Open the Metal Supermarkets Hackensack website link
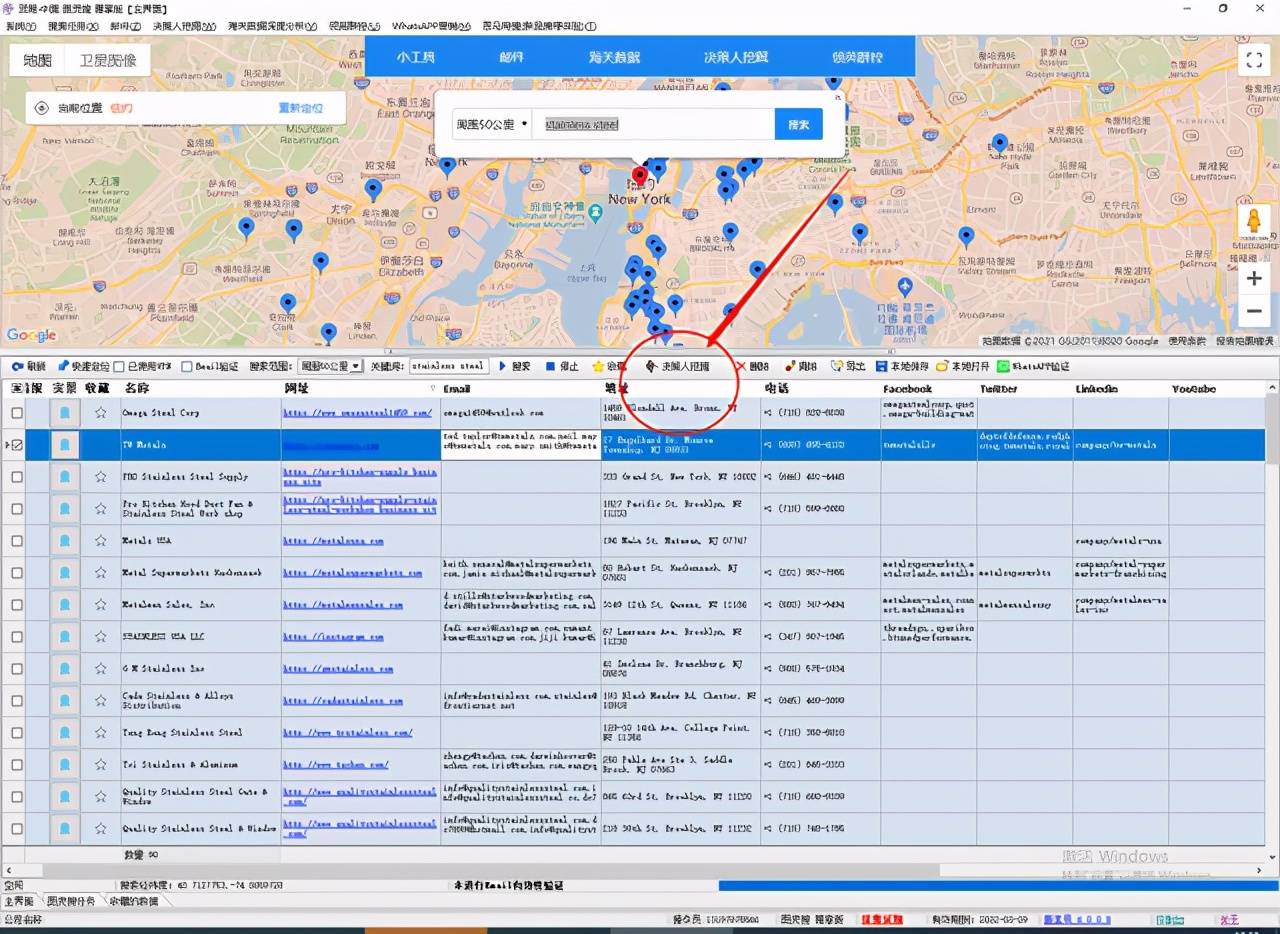 click(353, 573)
